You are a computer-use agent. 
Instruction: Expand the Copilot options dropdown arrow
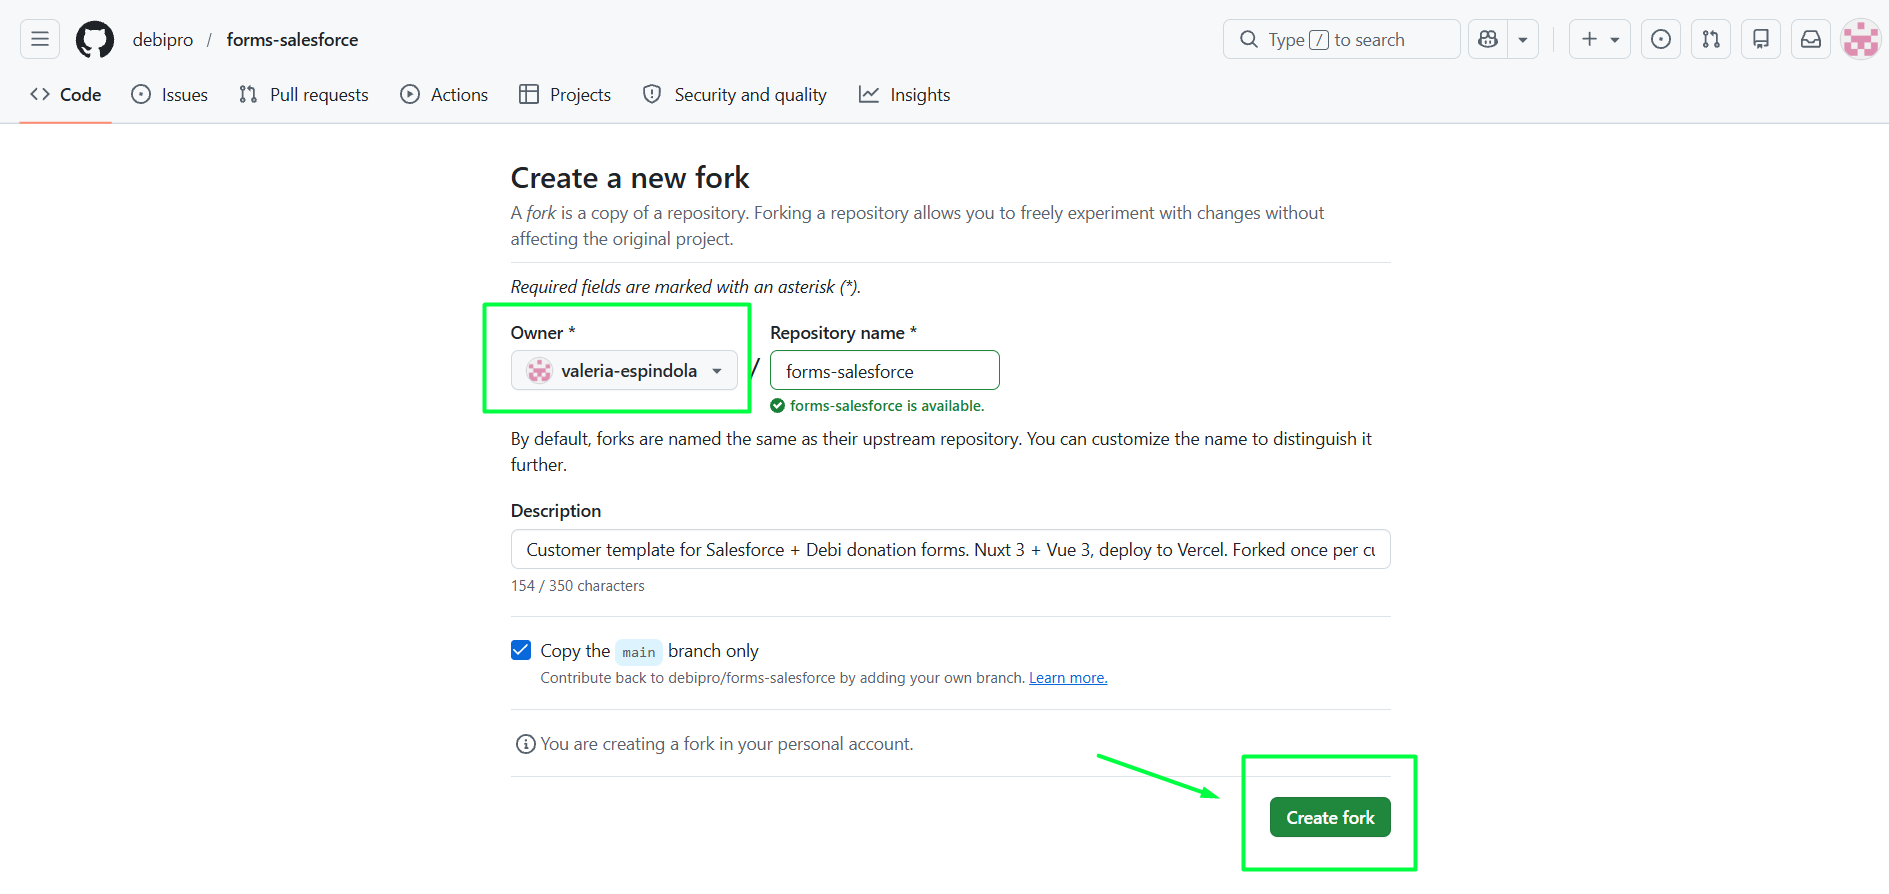point(1523,39)
